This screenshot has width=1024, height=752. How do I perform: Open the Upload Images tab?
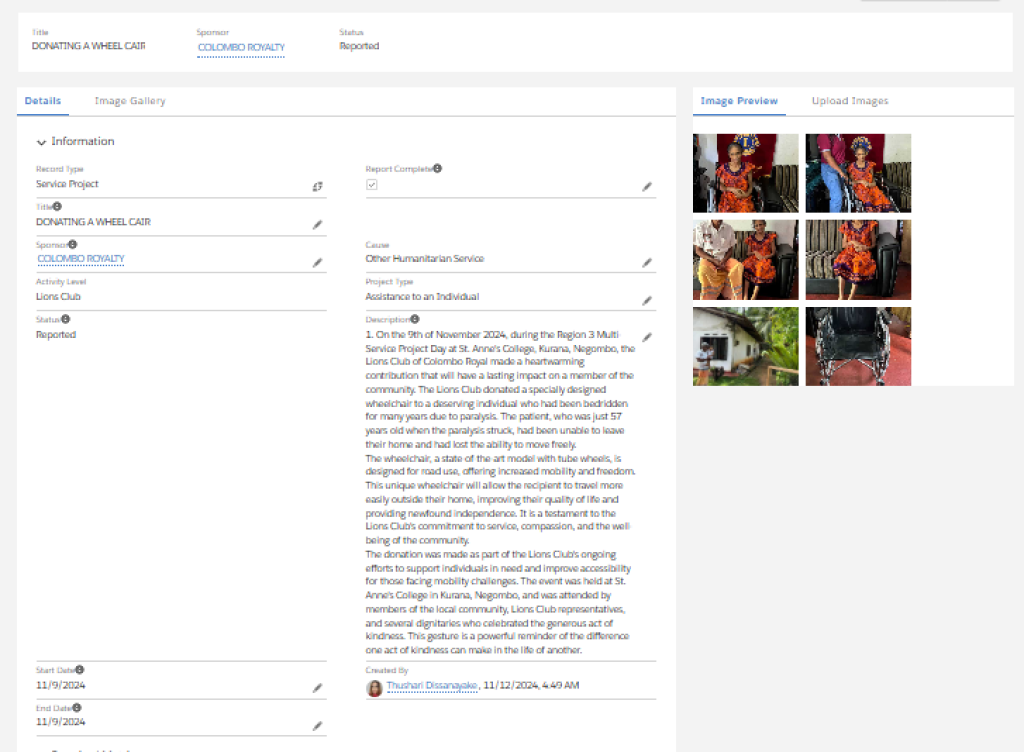[x=850, y=101]
